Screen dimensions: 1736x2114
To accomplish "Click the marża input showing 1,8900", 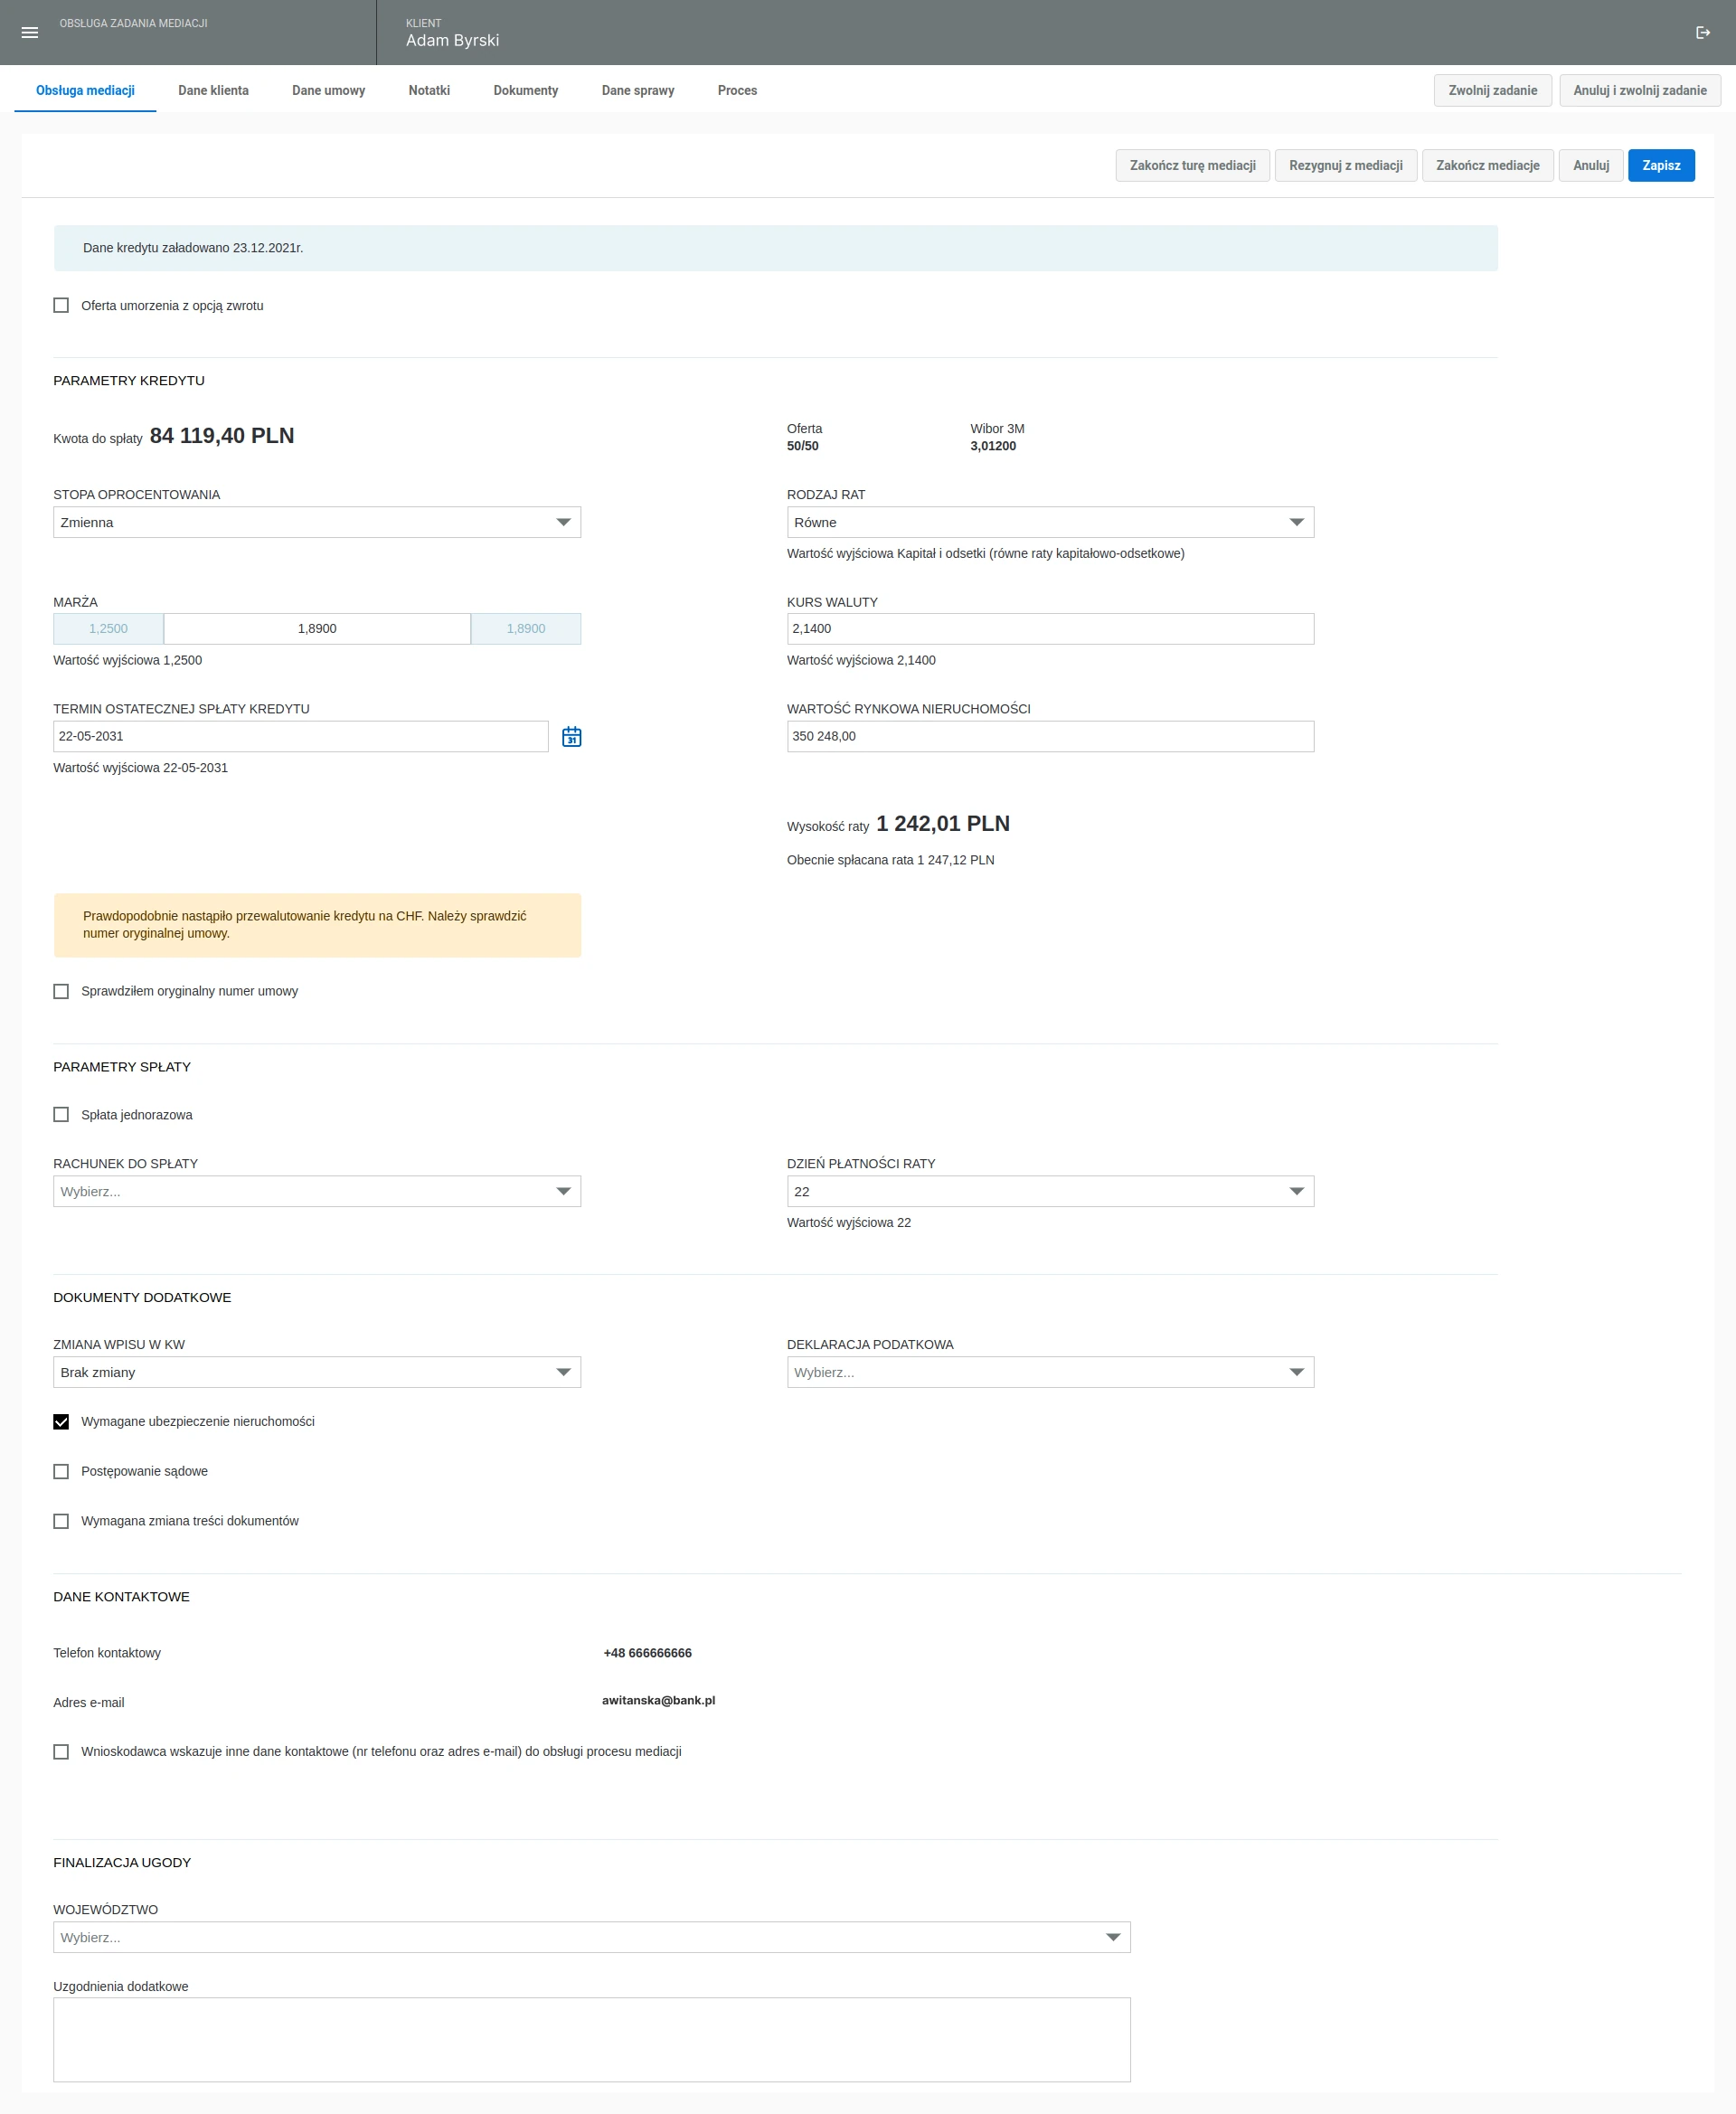I will coord(317,629).
